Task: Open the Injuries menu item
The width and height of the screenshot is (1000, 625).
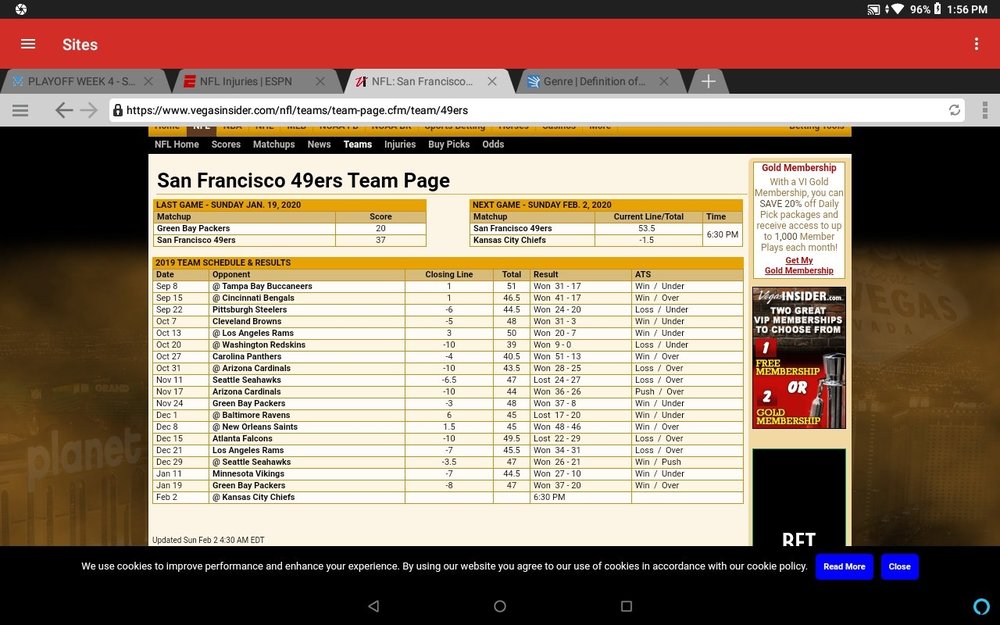Action: click(400, 144)
